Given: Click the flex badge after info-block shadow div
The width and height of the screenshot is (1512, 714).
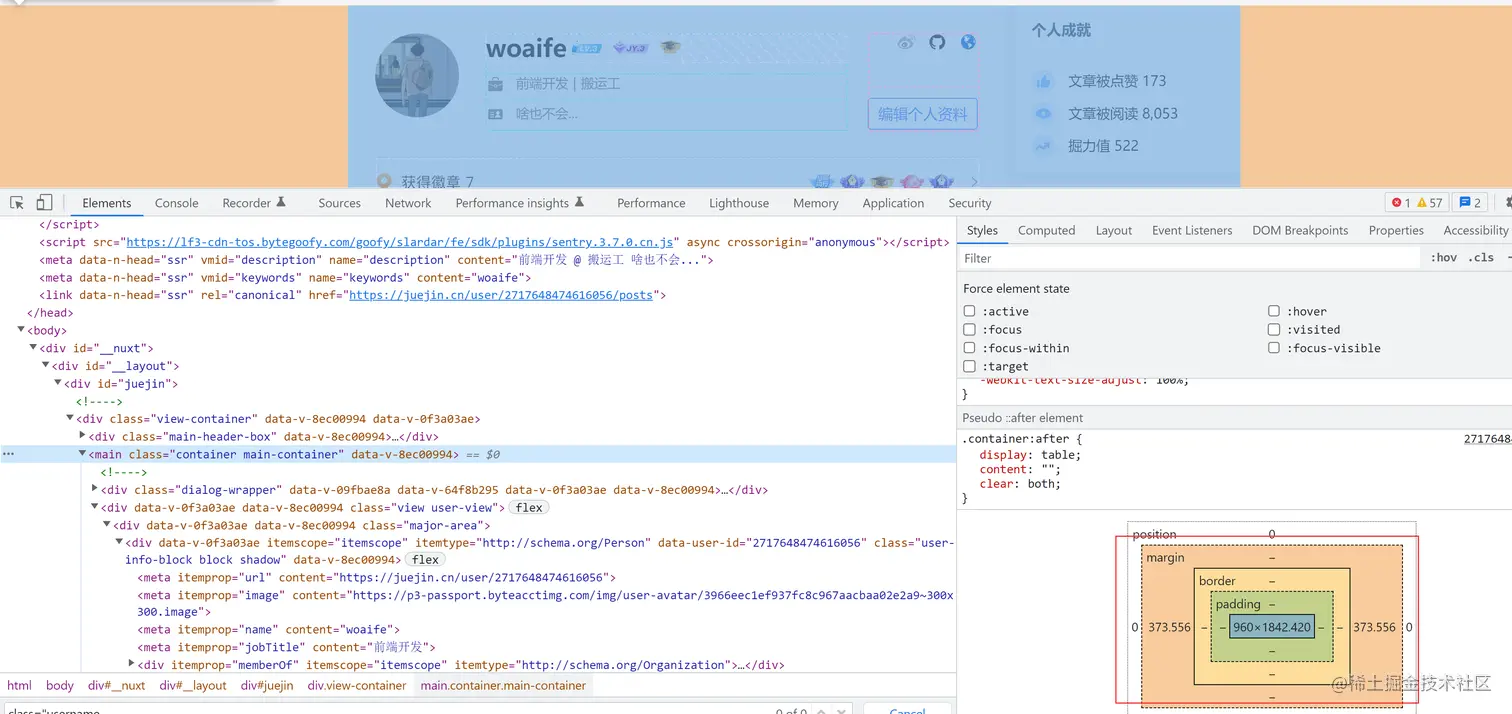Looking at the screenshot, I should coord(425,560).
